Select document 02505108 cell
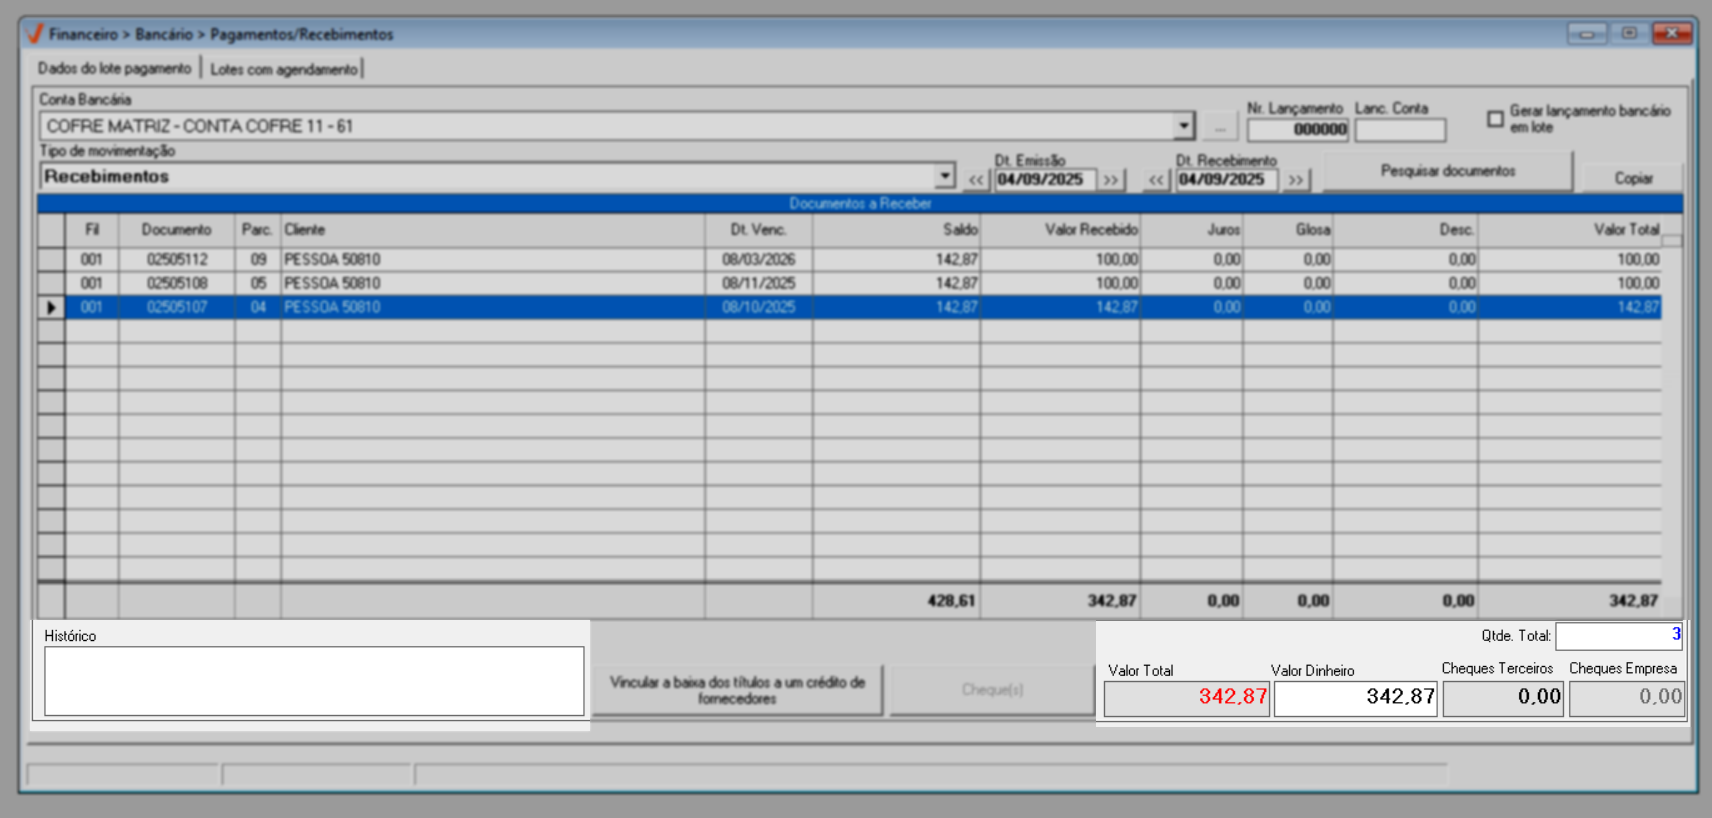1712x818 pixels. coord(177,283)
